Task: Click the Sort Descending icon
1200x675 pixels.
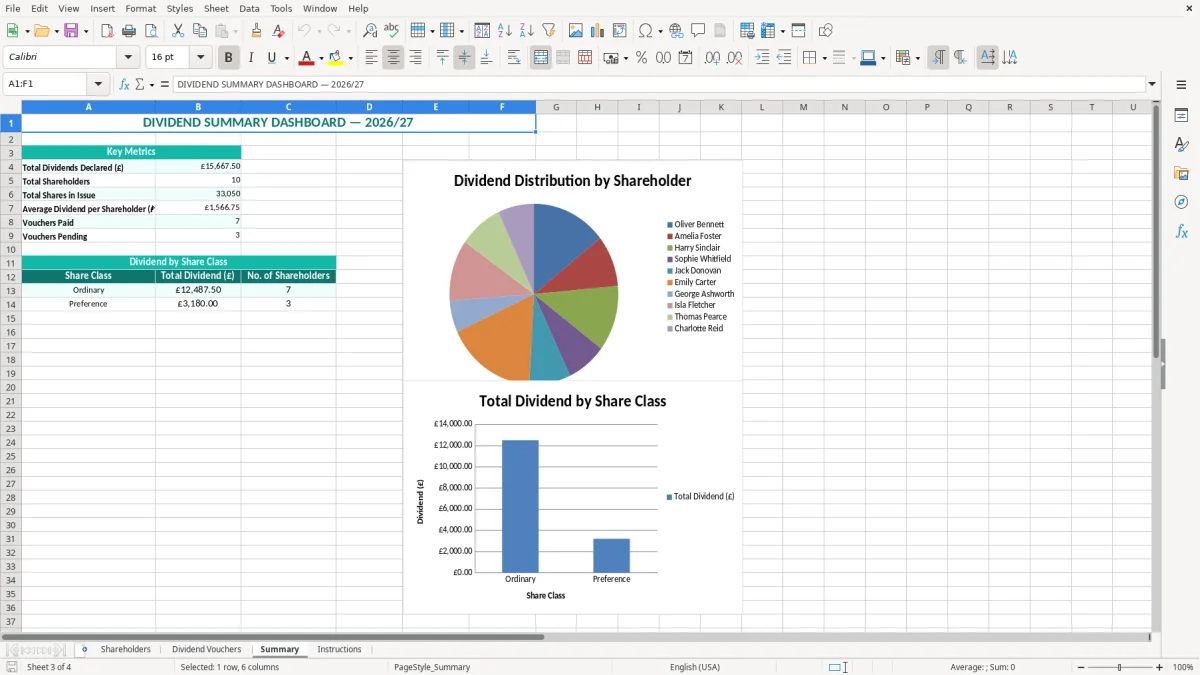Action: [527, 31]
